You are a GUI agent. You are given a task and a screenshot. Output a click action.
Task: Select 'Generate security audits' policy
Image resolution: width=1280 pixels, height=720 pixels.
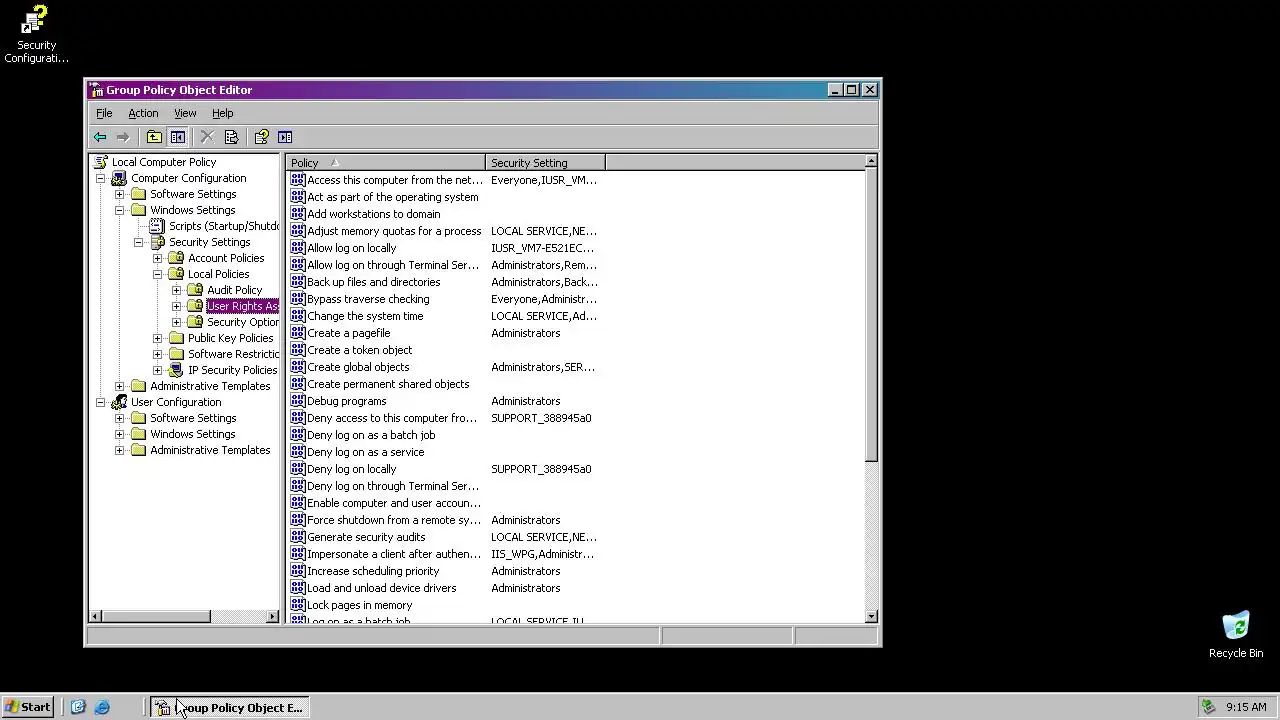[366, 537]
